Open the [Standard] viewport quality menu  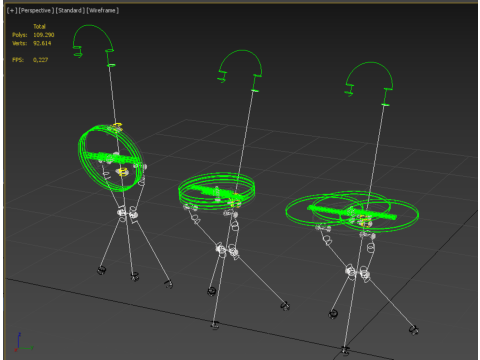click(x=70, y=11)
